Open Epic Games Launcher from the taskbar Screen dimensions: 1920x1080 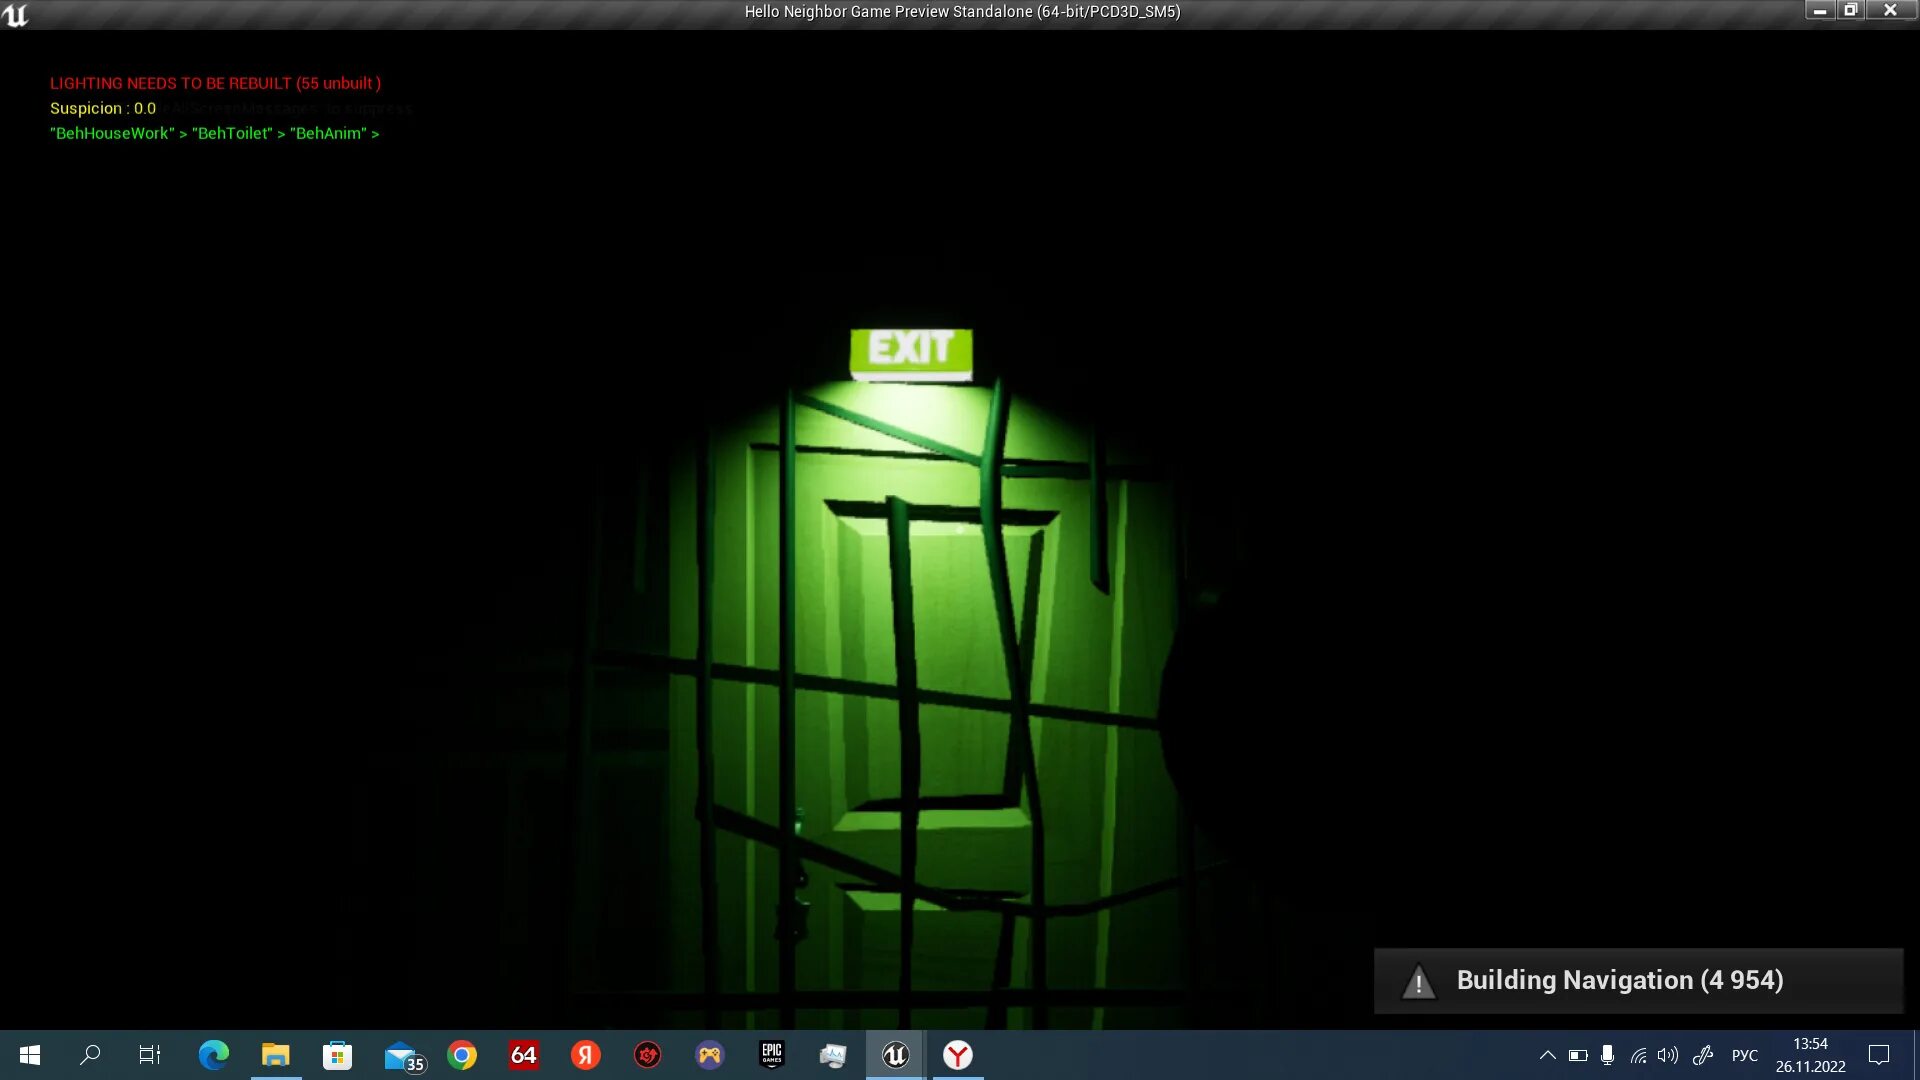pyautogui.click(x=772, y=1055)
